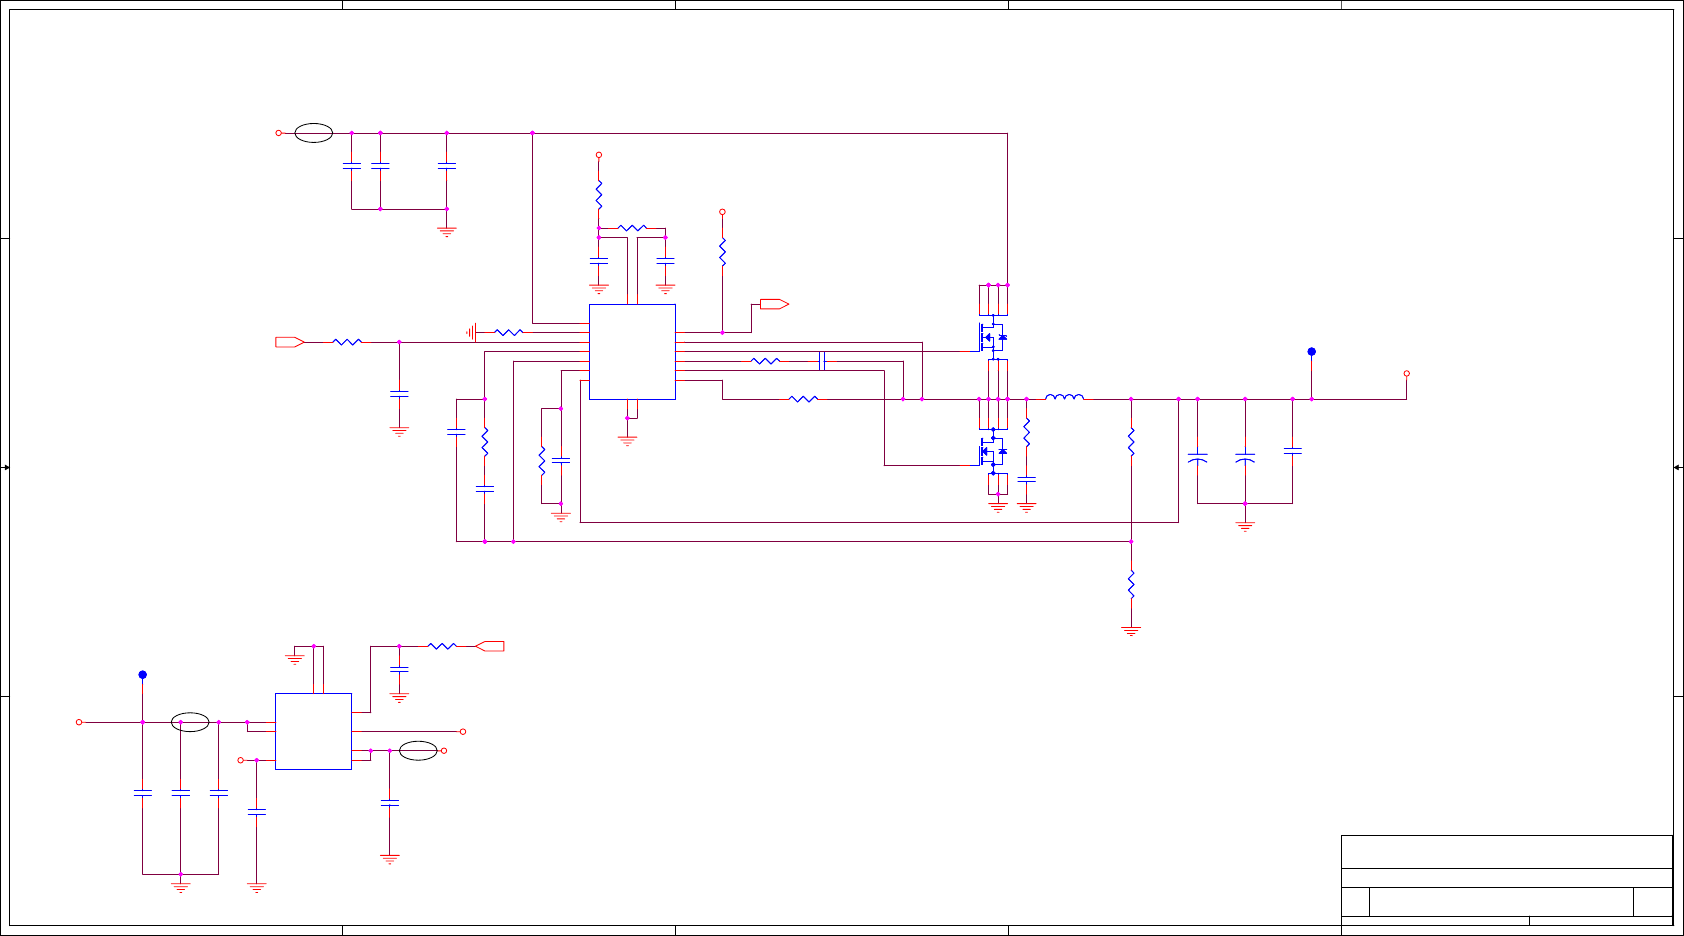Select the lower feedback divider resistor going to ground

pos(1131,584)
